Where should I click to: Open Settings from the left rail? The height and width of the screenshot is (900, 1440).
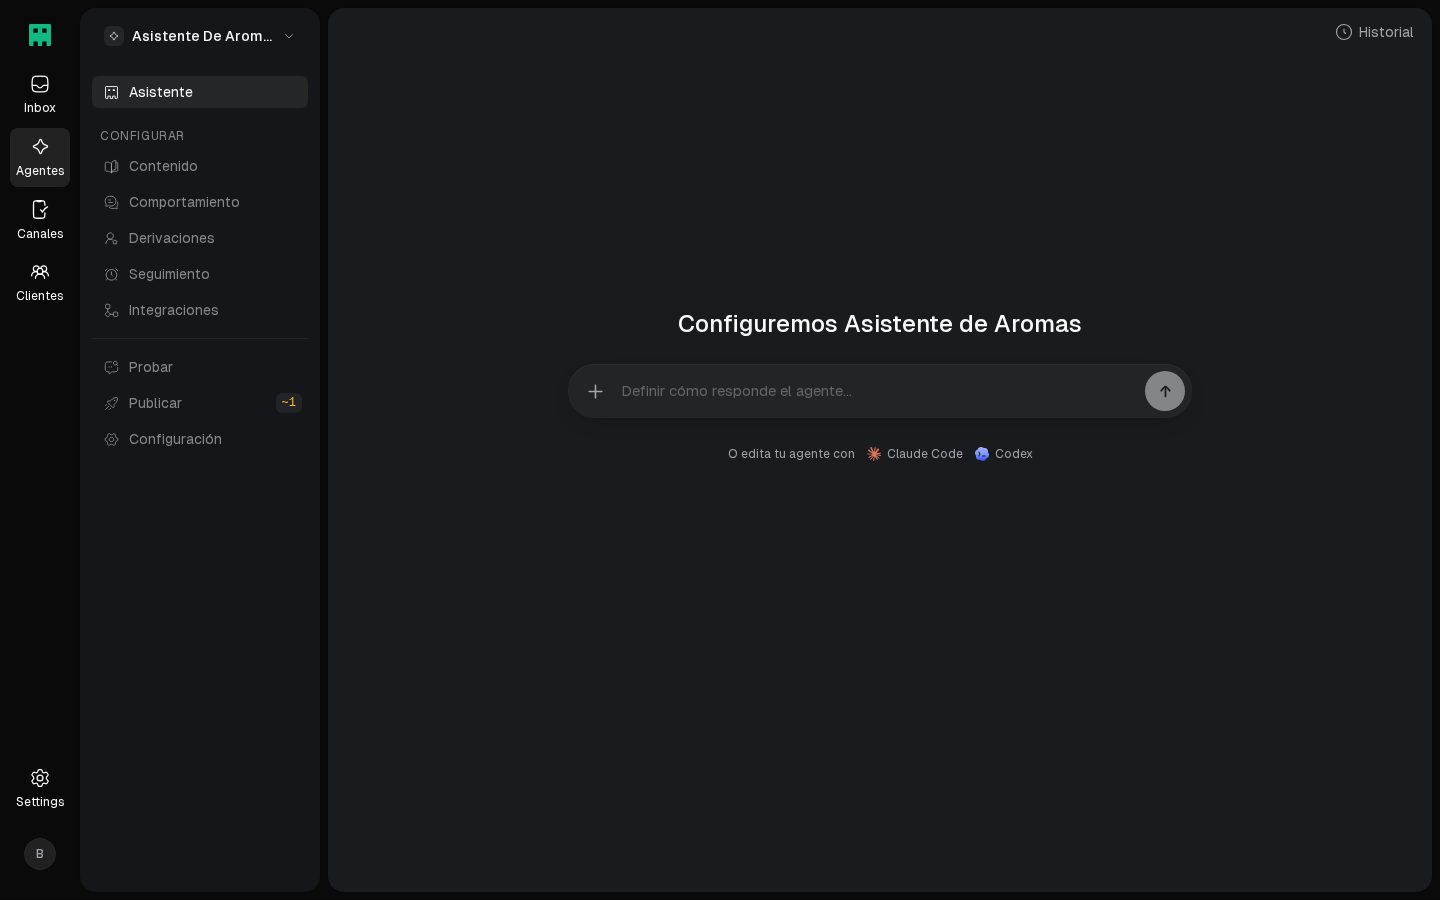click(40, 788)
